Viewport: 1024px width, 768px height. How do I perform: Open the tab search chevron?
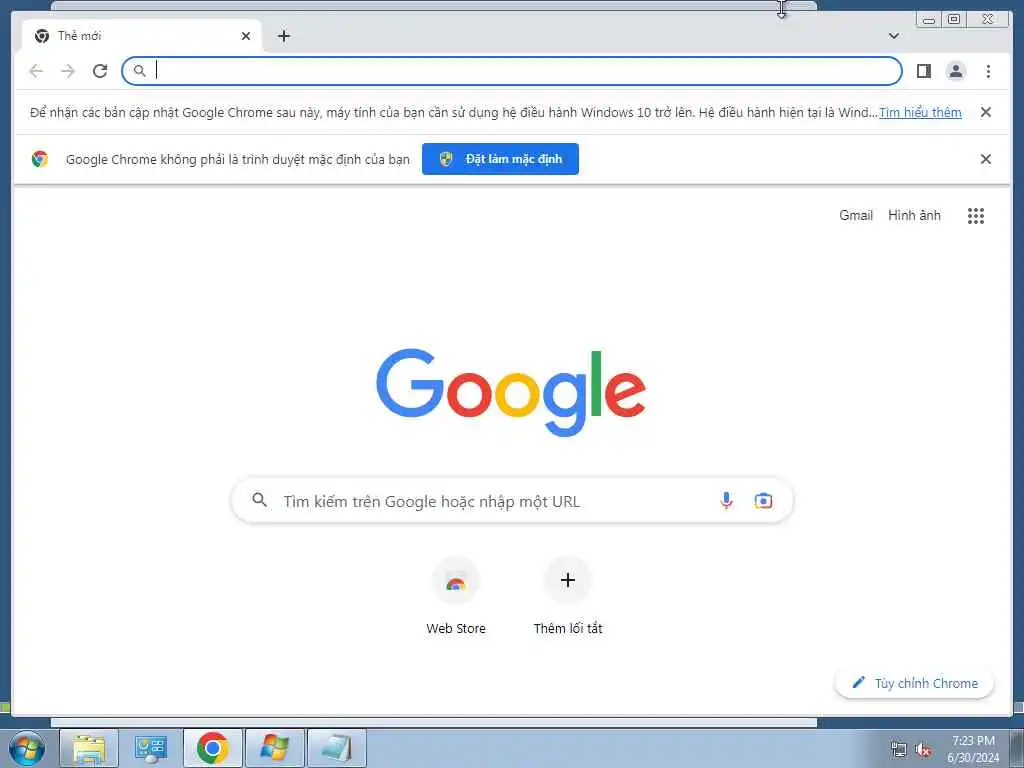pyautogui.click(x=893, y=36)
